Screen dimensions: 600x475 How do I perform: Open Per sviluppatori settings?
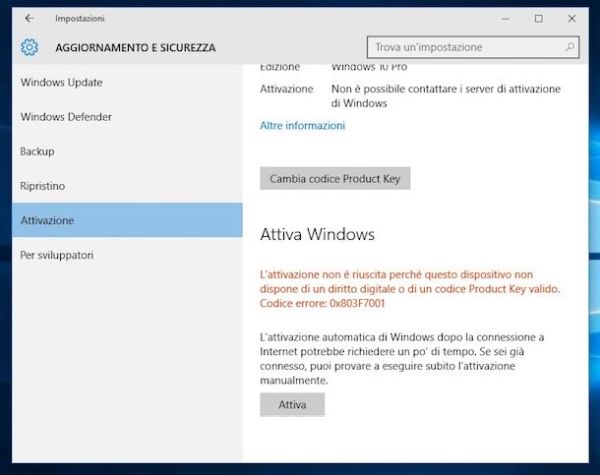tap(57, 255)
